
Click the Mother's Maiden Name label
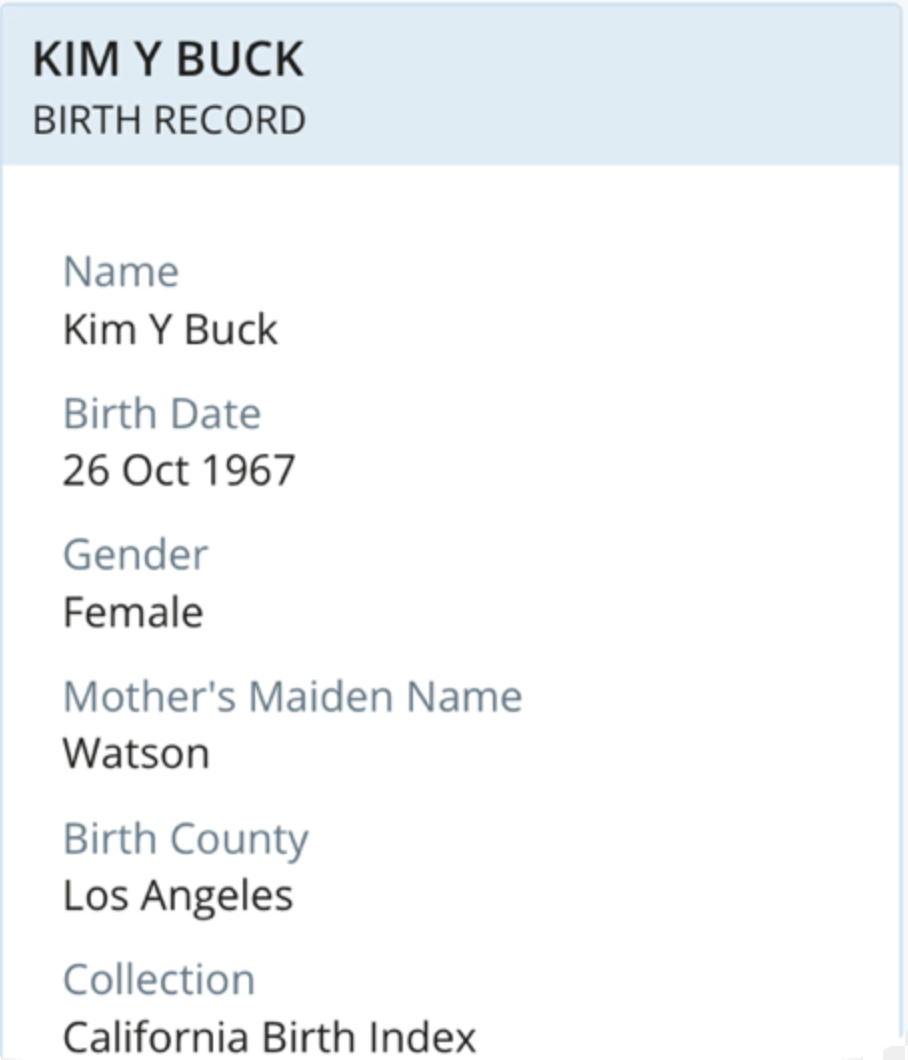pyautogui.click(x=293, y=696)
